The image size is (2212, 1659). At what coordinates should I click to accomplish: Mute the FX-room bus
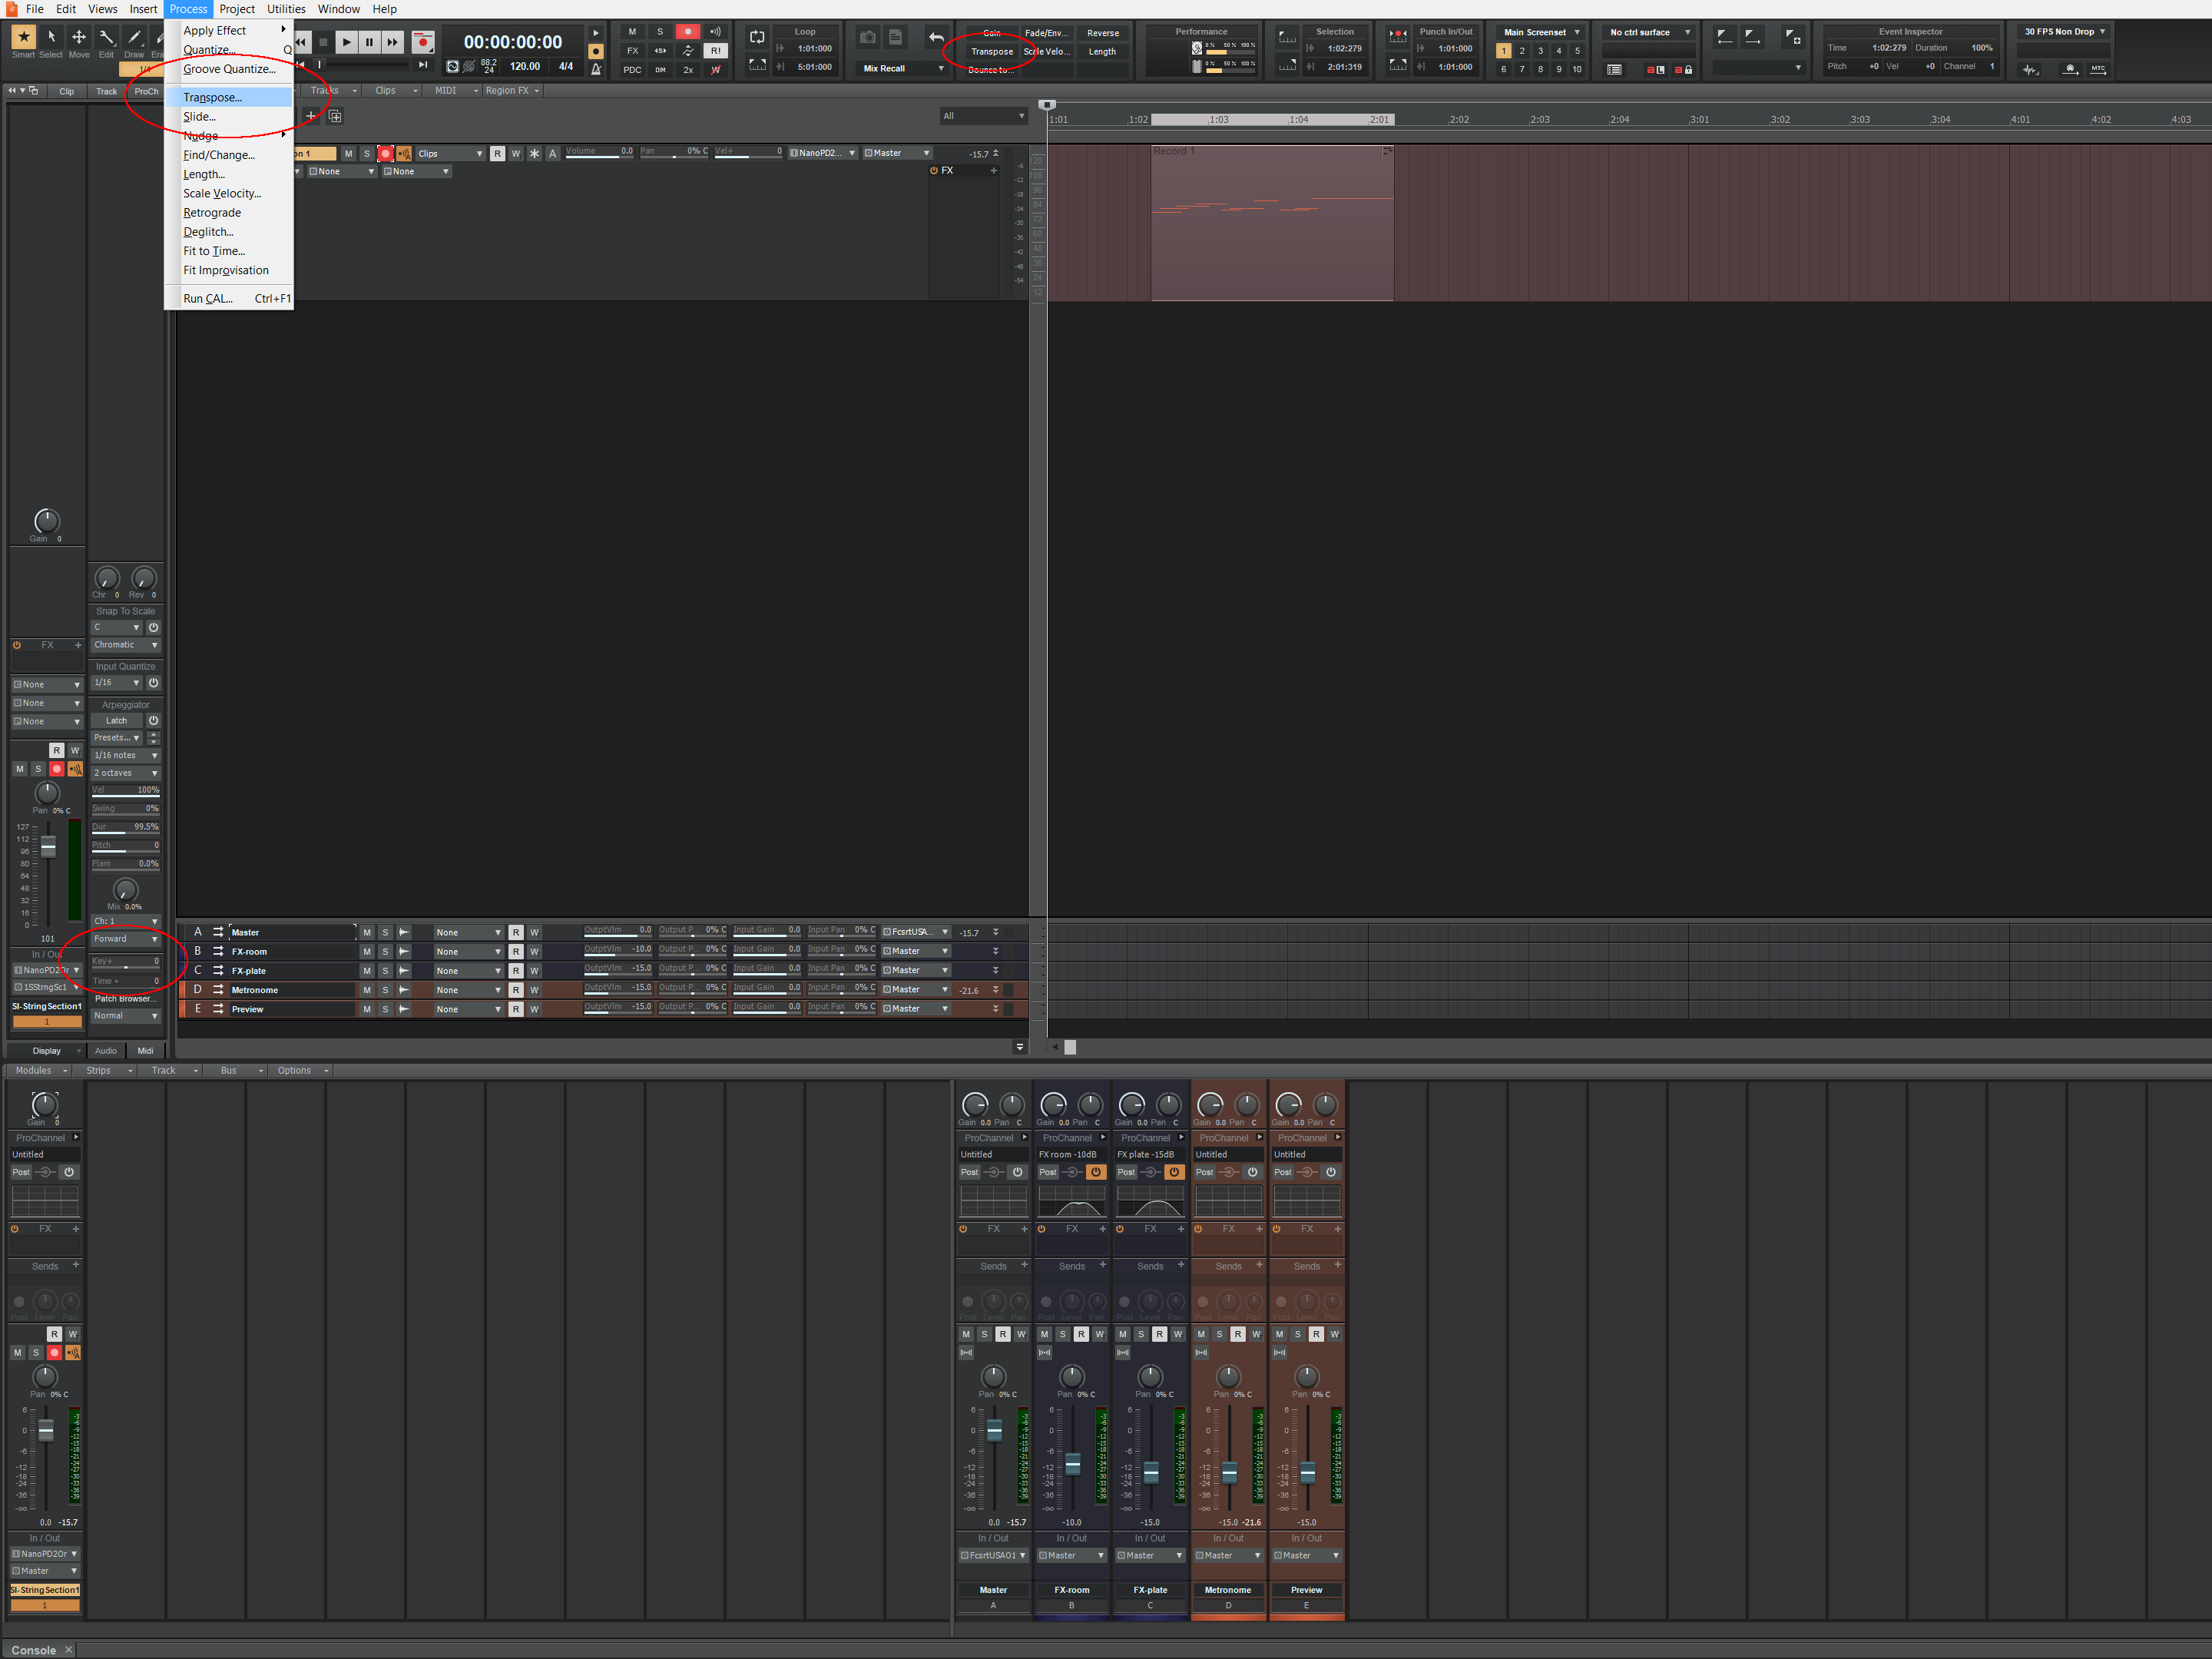pos(366,952)
